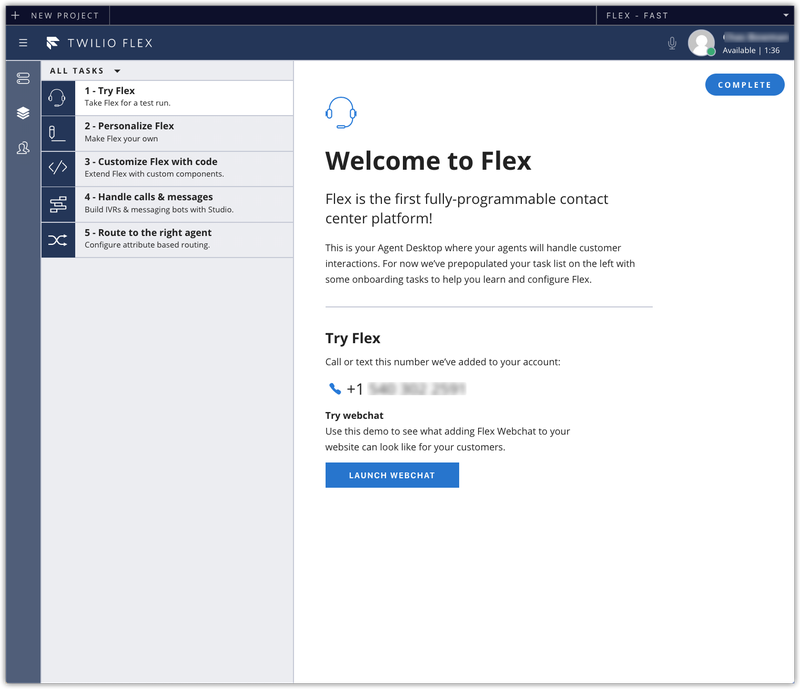Click the Welcome to Flex heading
This screenshot has width=800, height=689.
tap(428, 161)
